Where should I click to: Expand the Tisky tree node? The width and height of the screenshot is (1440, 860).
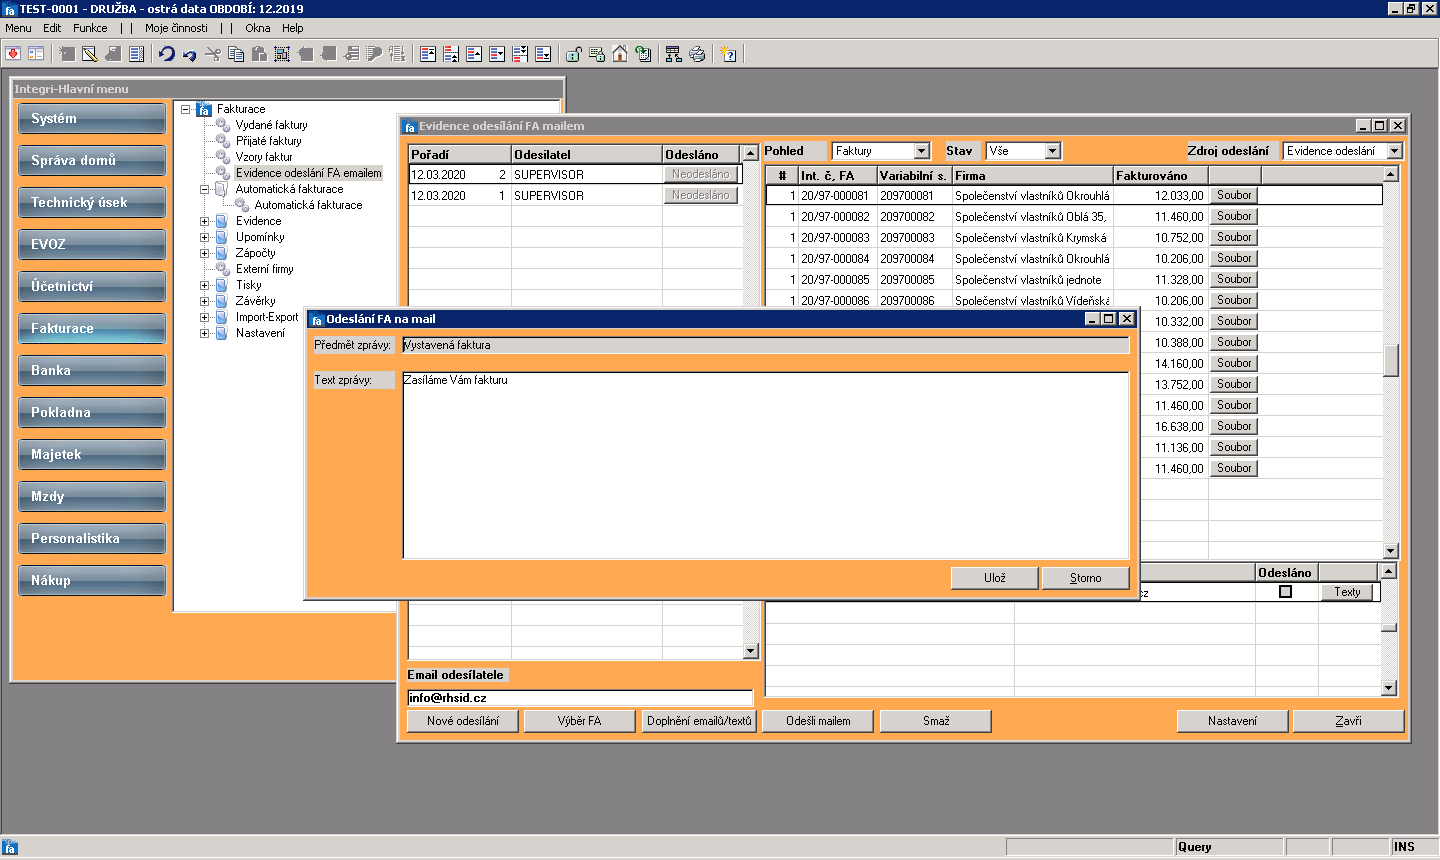coord(205,285)
